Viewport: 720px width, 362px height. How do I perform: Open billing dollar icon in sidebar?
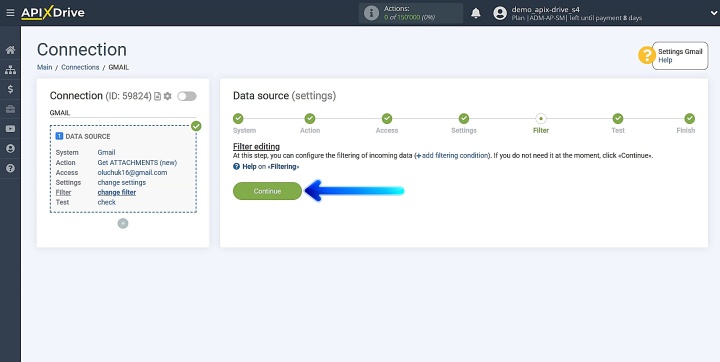[x=10, y=89]
